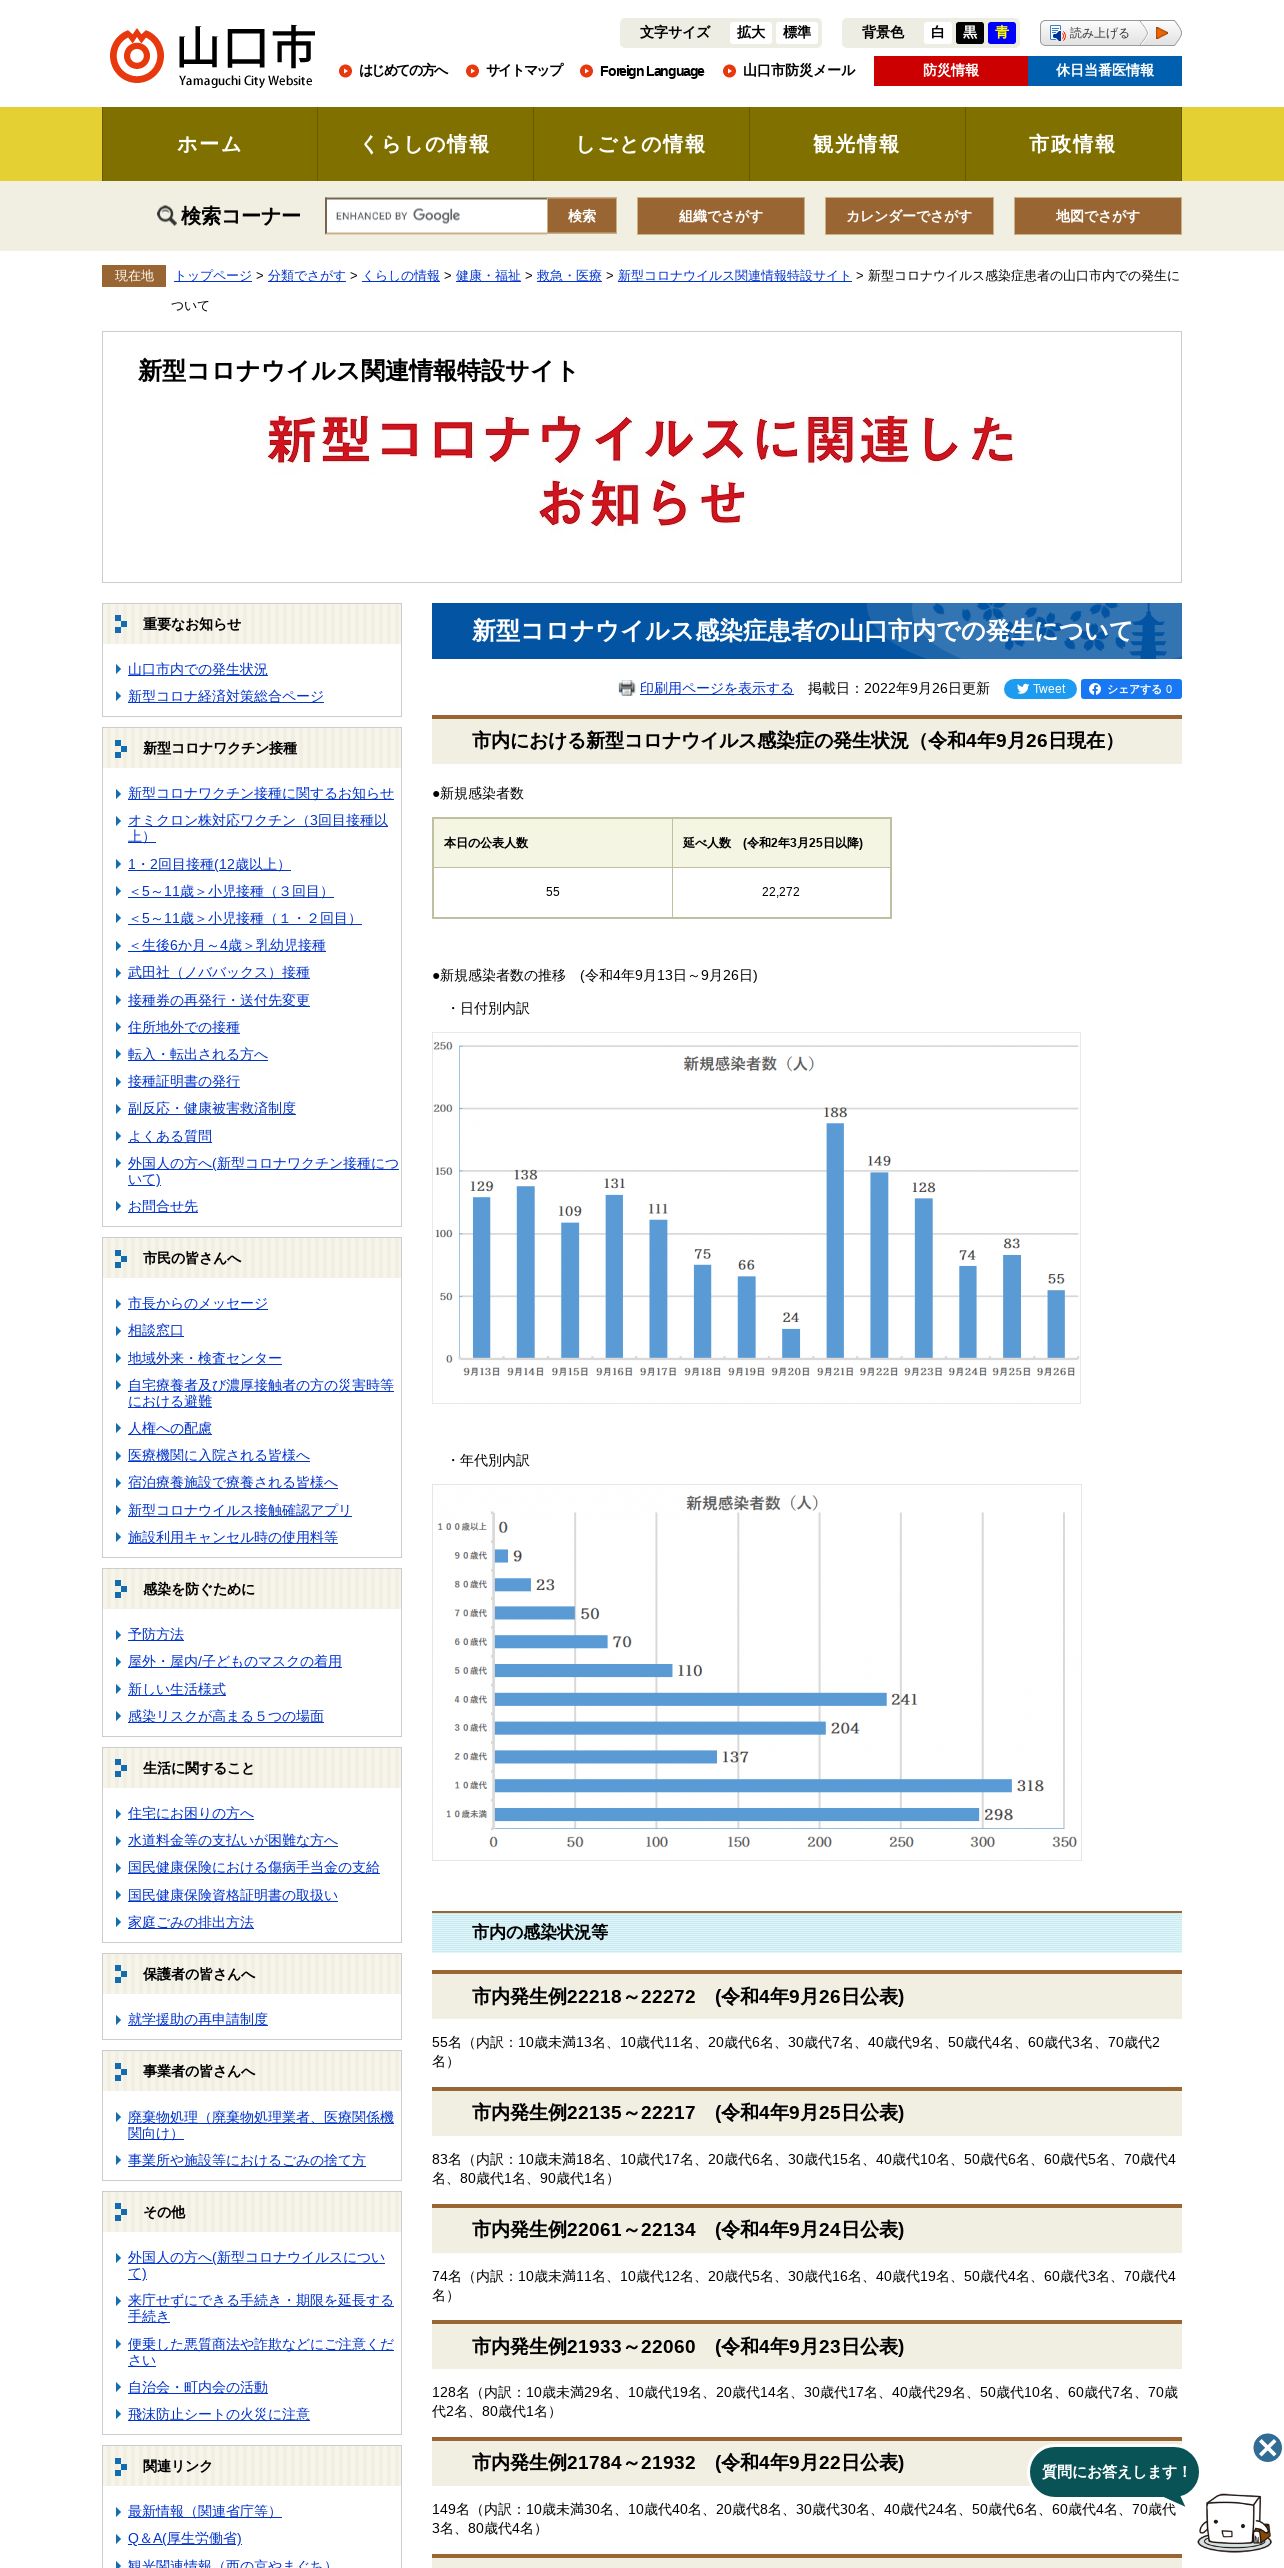Click the printer icon for print page
Image resolution: width=1284 pixels, height=2568 pixels.
[x=626, y=688]
